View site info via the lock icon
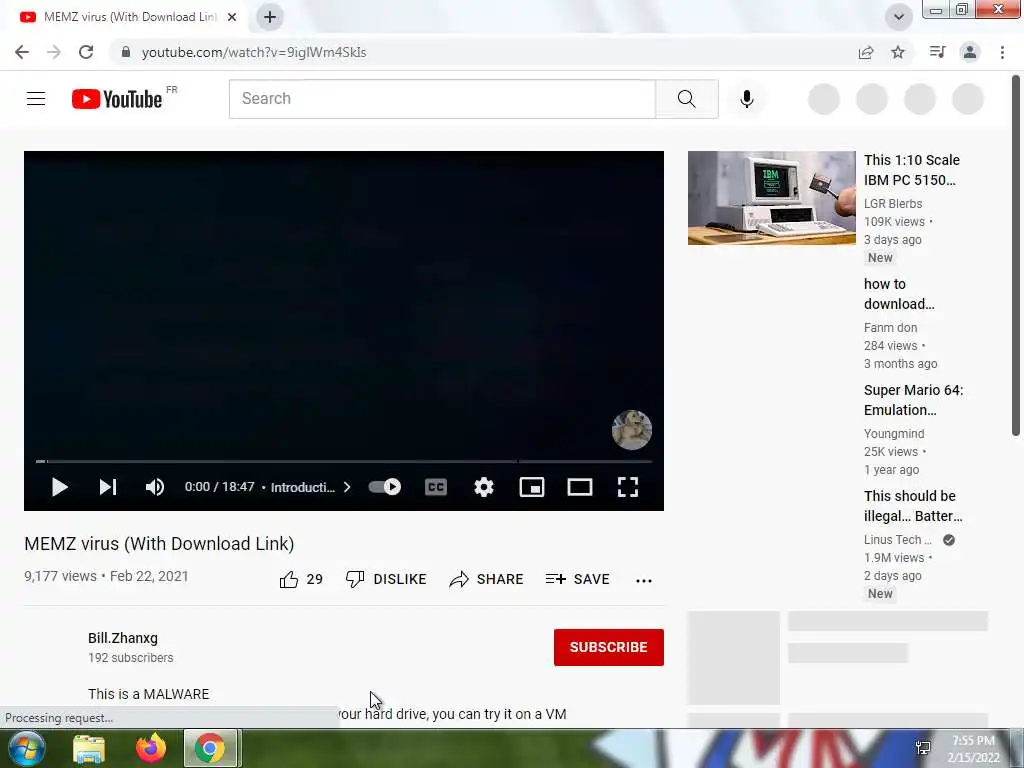 [126, 52]
